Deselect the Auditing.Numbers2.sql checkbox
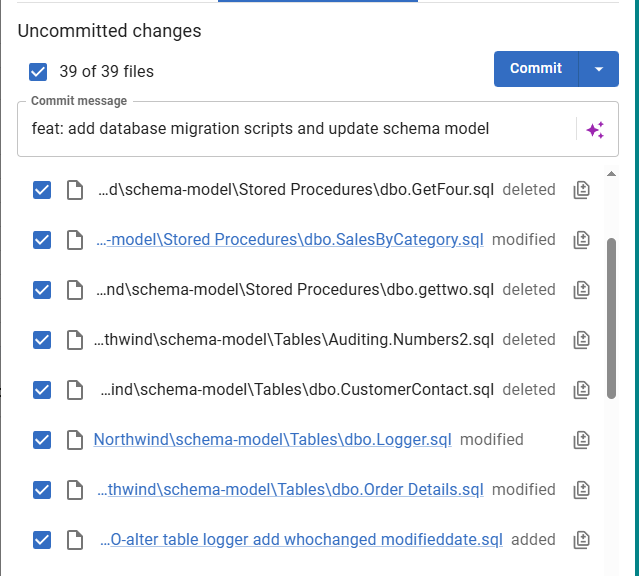The height and width of the screenshot is (576, 639). [42, 339]
